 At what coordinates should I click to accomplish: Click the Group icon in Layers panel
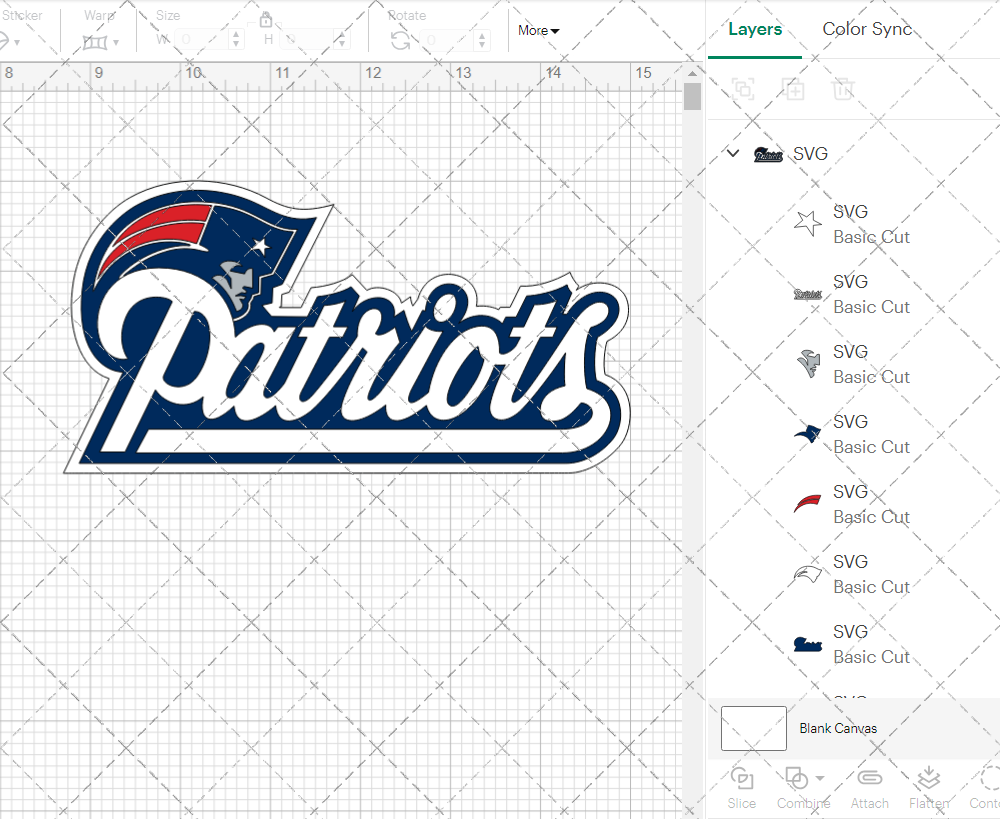point(743,89)
